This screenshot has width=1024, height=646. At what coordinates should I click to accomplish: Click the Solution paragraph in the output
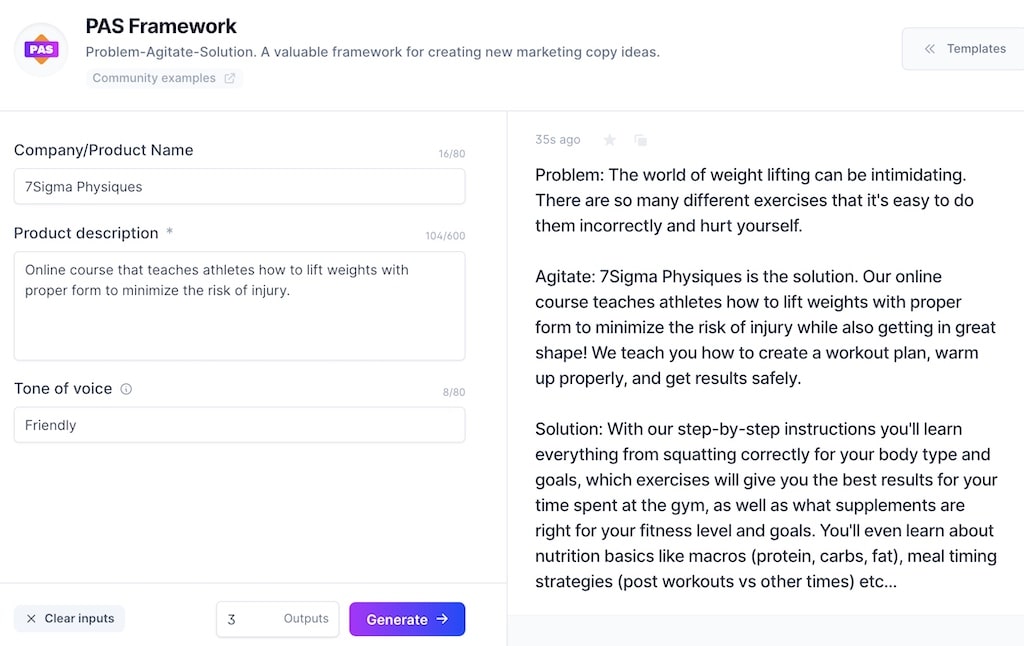(x=765, y=505)
